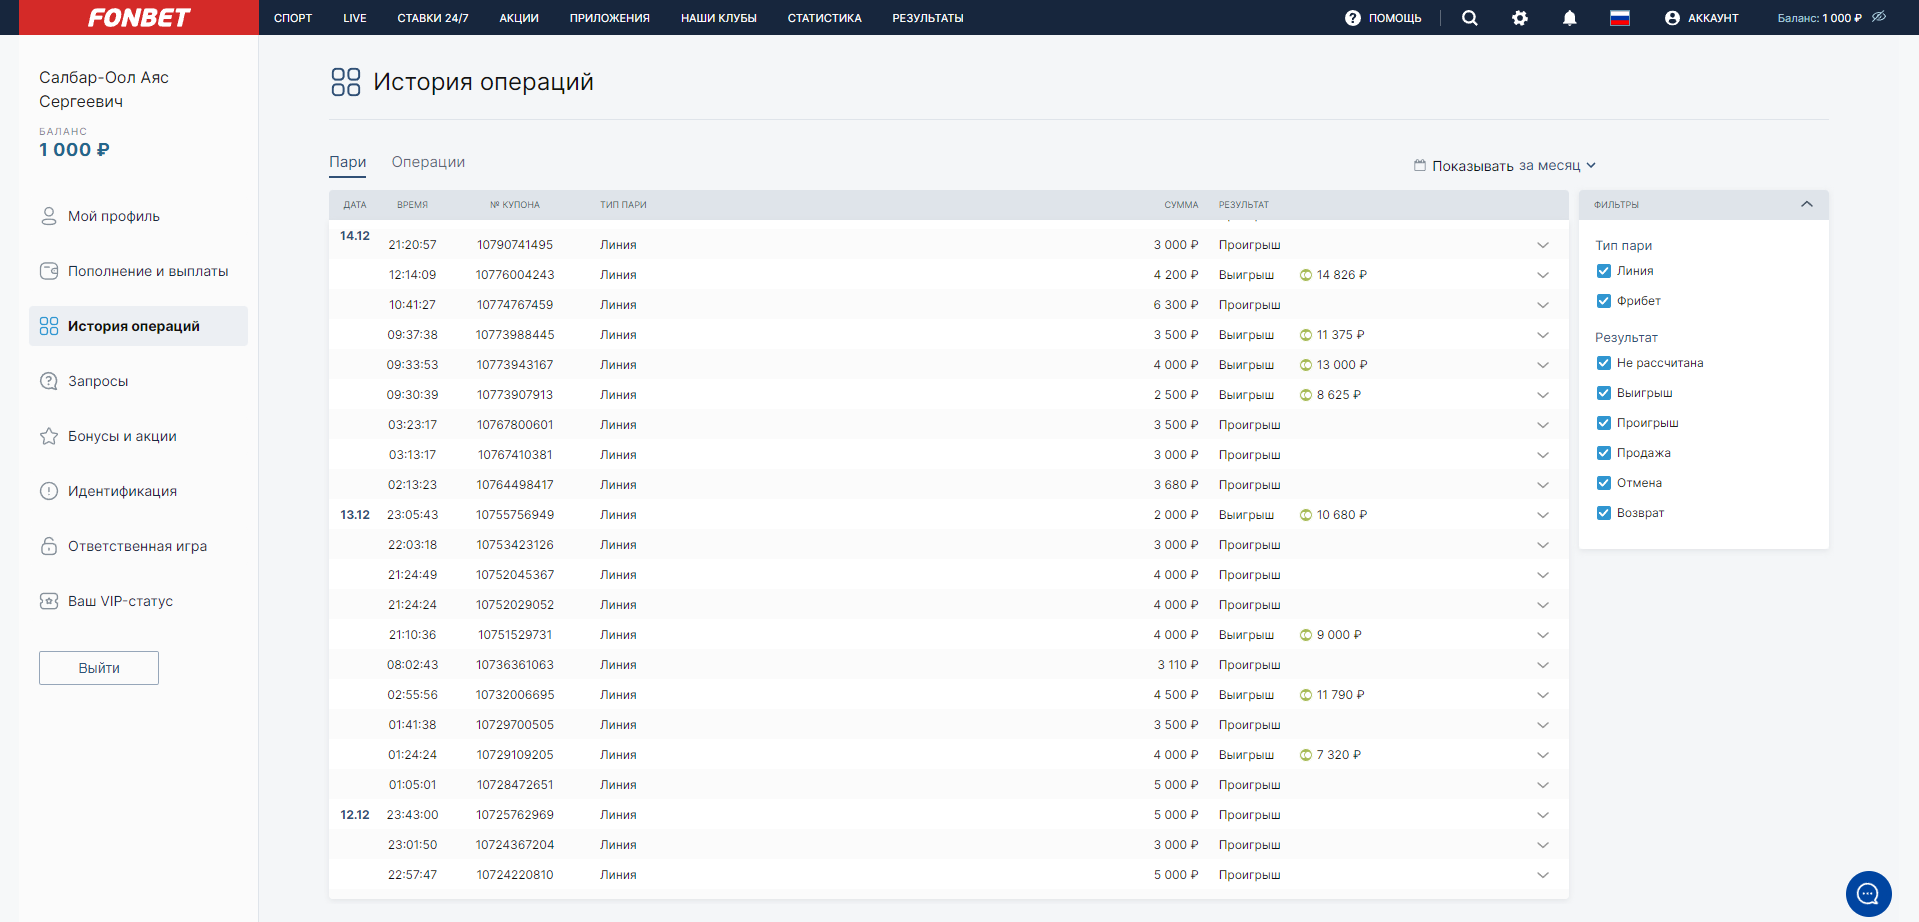The width and height of the screenshot is (1919, 922).
Task: Click the Russian flag language icon
Action: (1620, 18)
